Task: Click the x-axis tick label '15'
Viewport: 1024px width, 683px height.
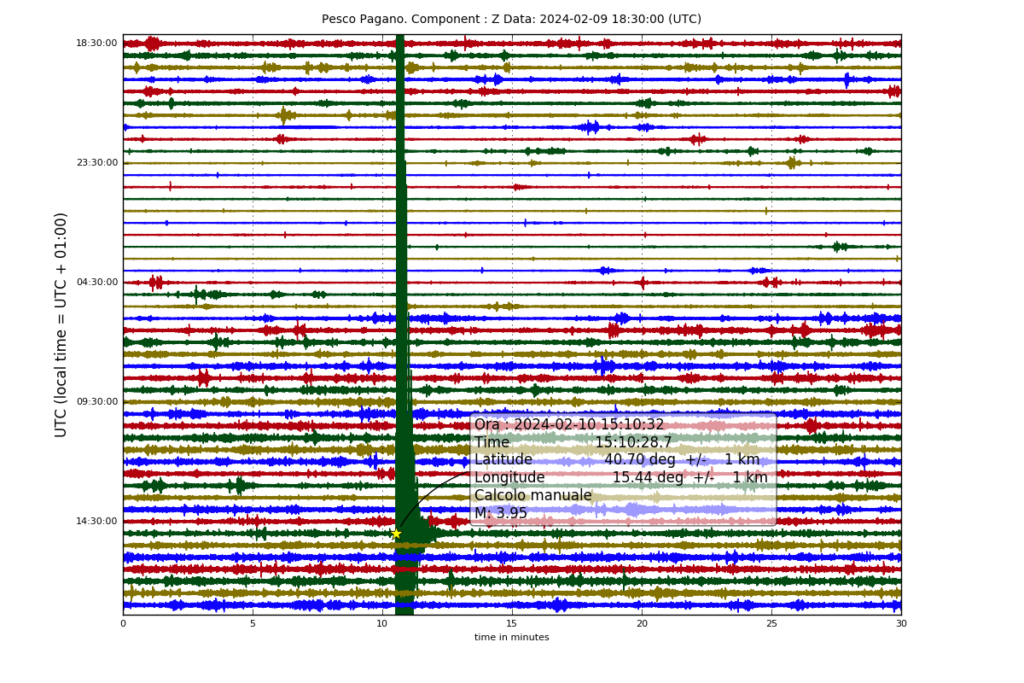Action: point(512,624)
